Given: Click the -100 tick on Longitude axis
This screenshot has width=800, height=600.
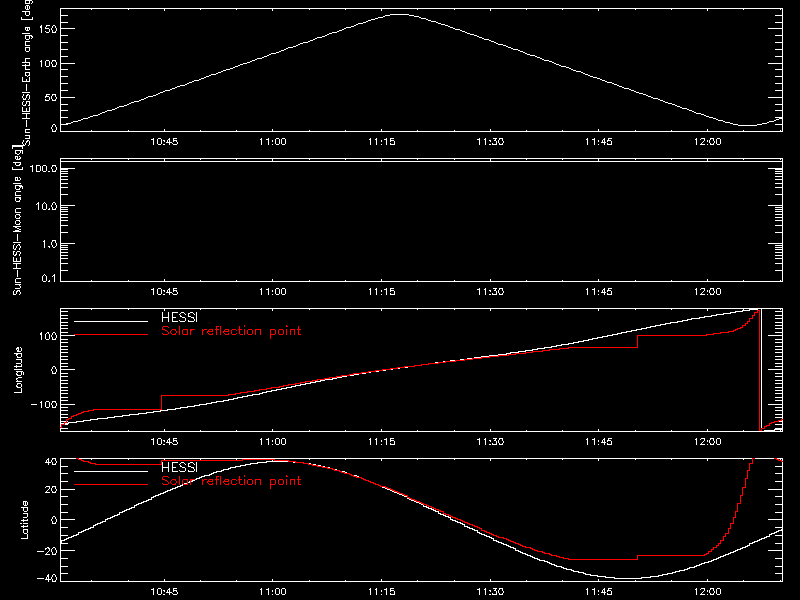Looking at the screenshot, I should click(44, 404).
